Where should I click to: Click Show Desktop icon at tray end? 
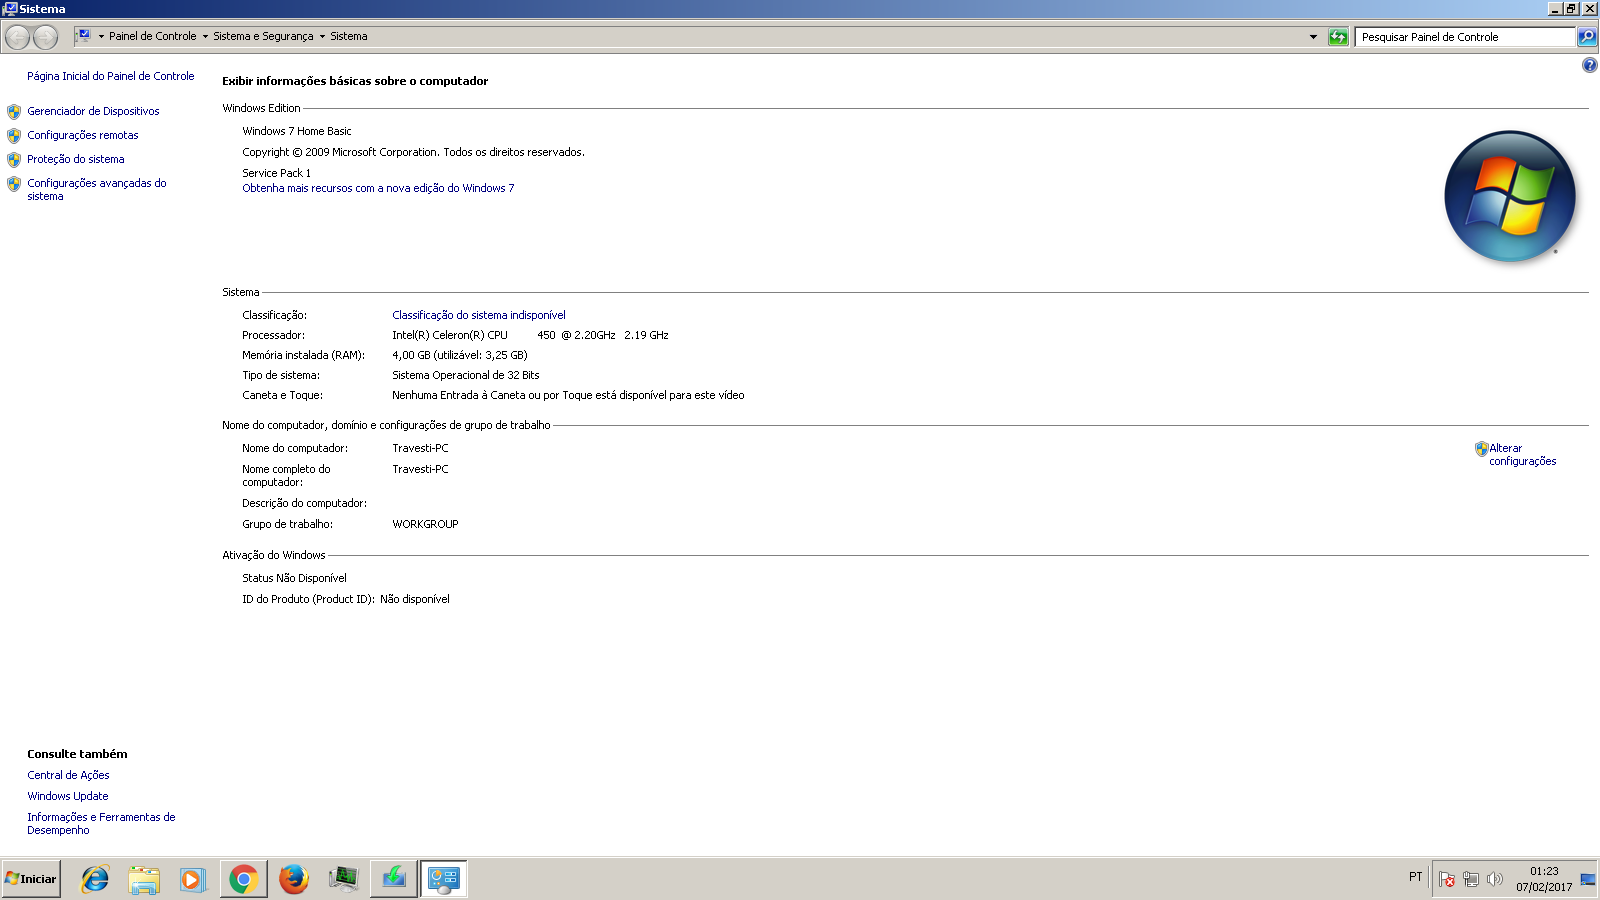(x=1588, y=879)
